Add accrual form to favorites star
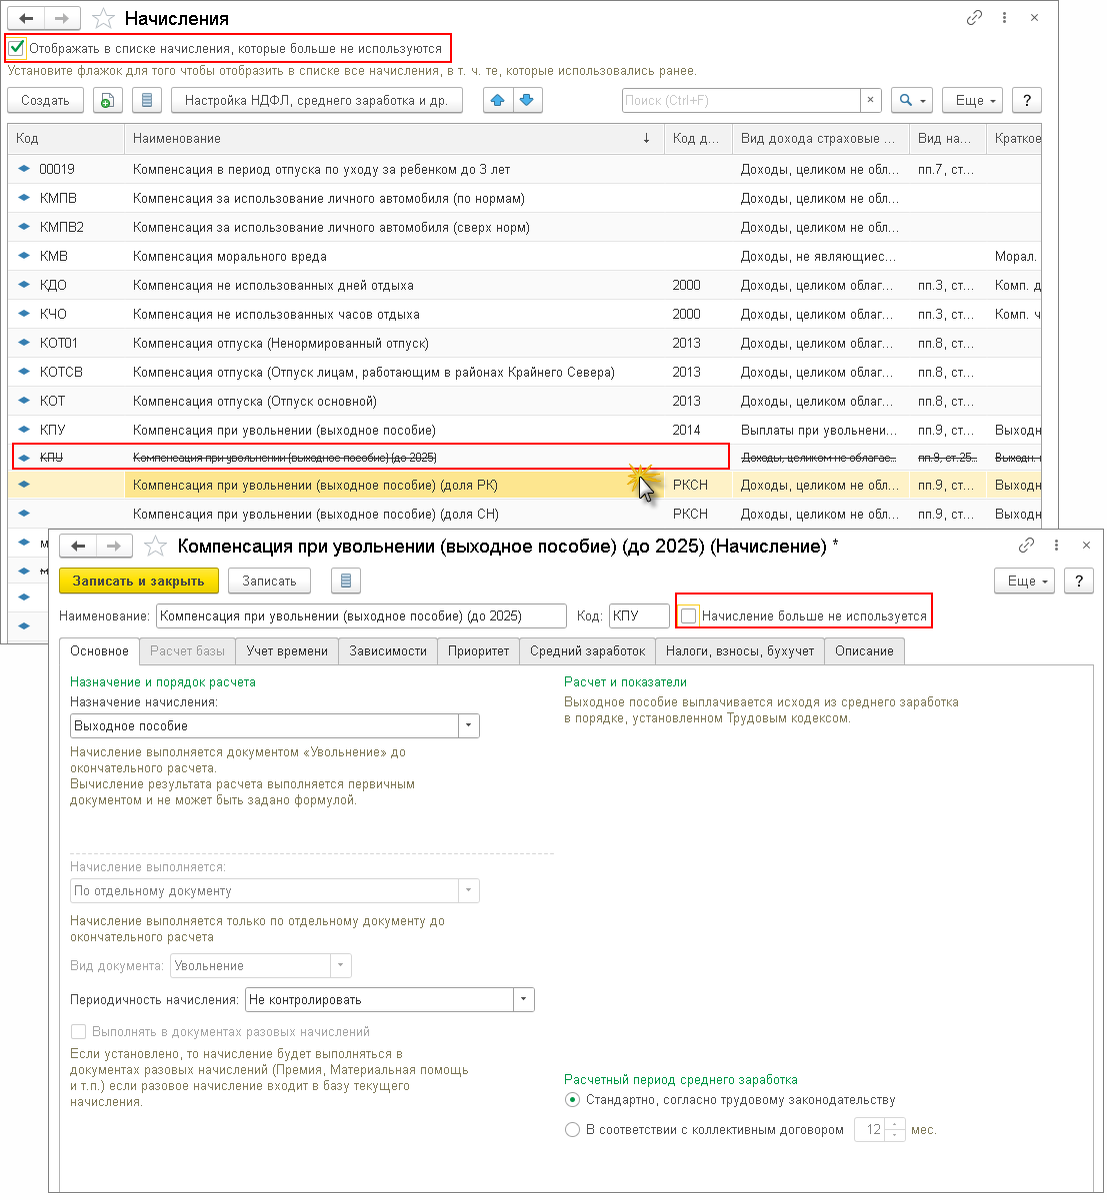 [155, 546]
